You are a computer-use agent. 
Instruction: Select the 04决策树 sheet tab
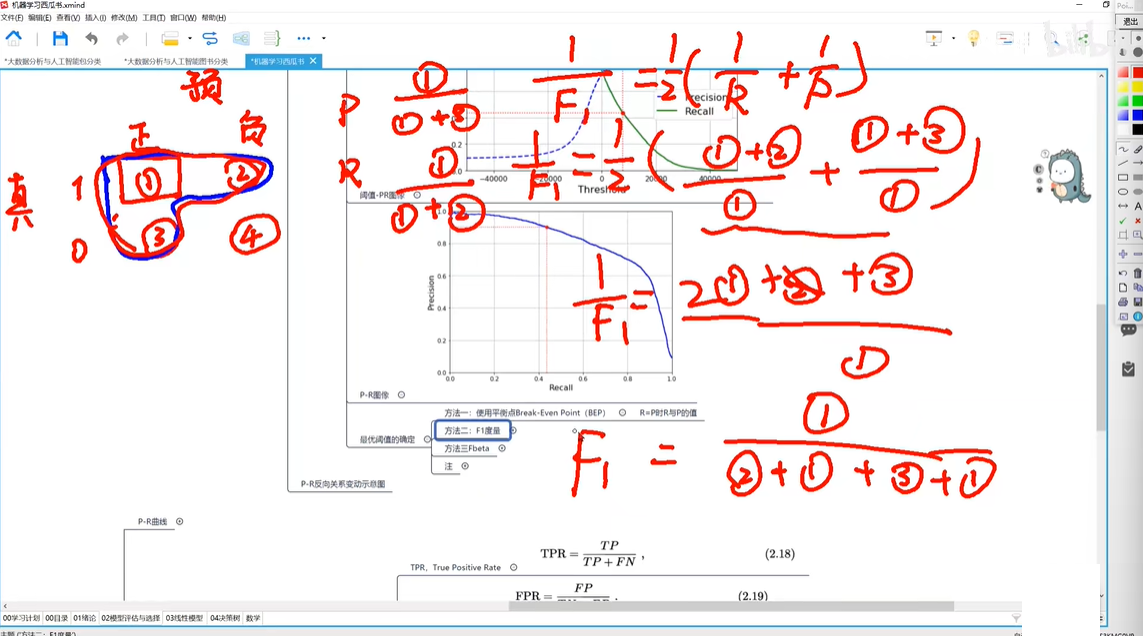(x=225, y=618)
